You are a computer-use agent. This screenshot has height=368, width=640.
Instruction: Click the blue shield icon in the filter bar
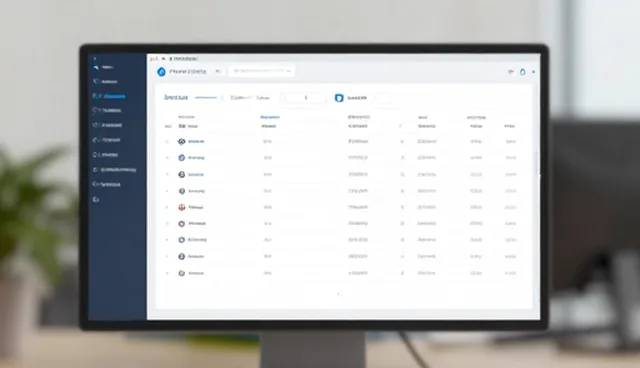[x=339, y=98]
